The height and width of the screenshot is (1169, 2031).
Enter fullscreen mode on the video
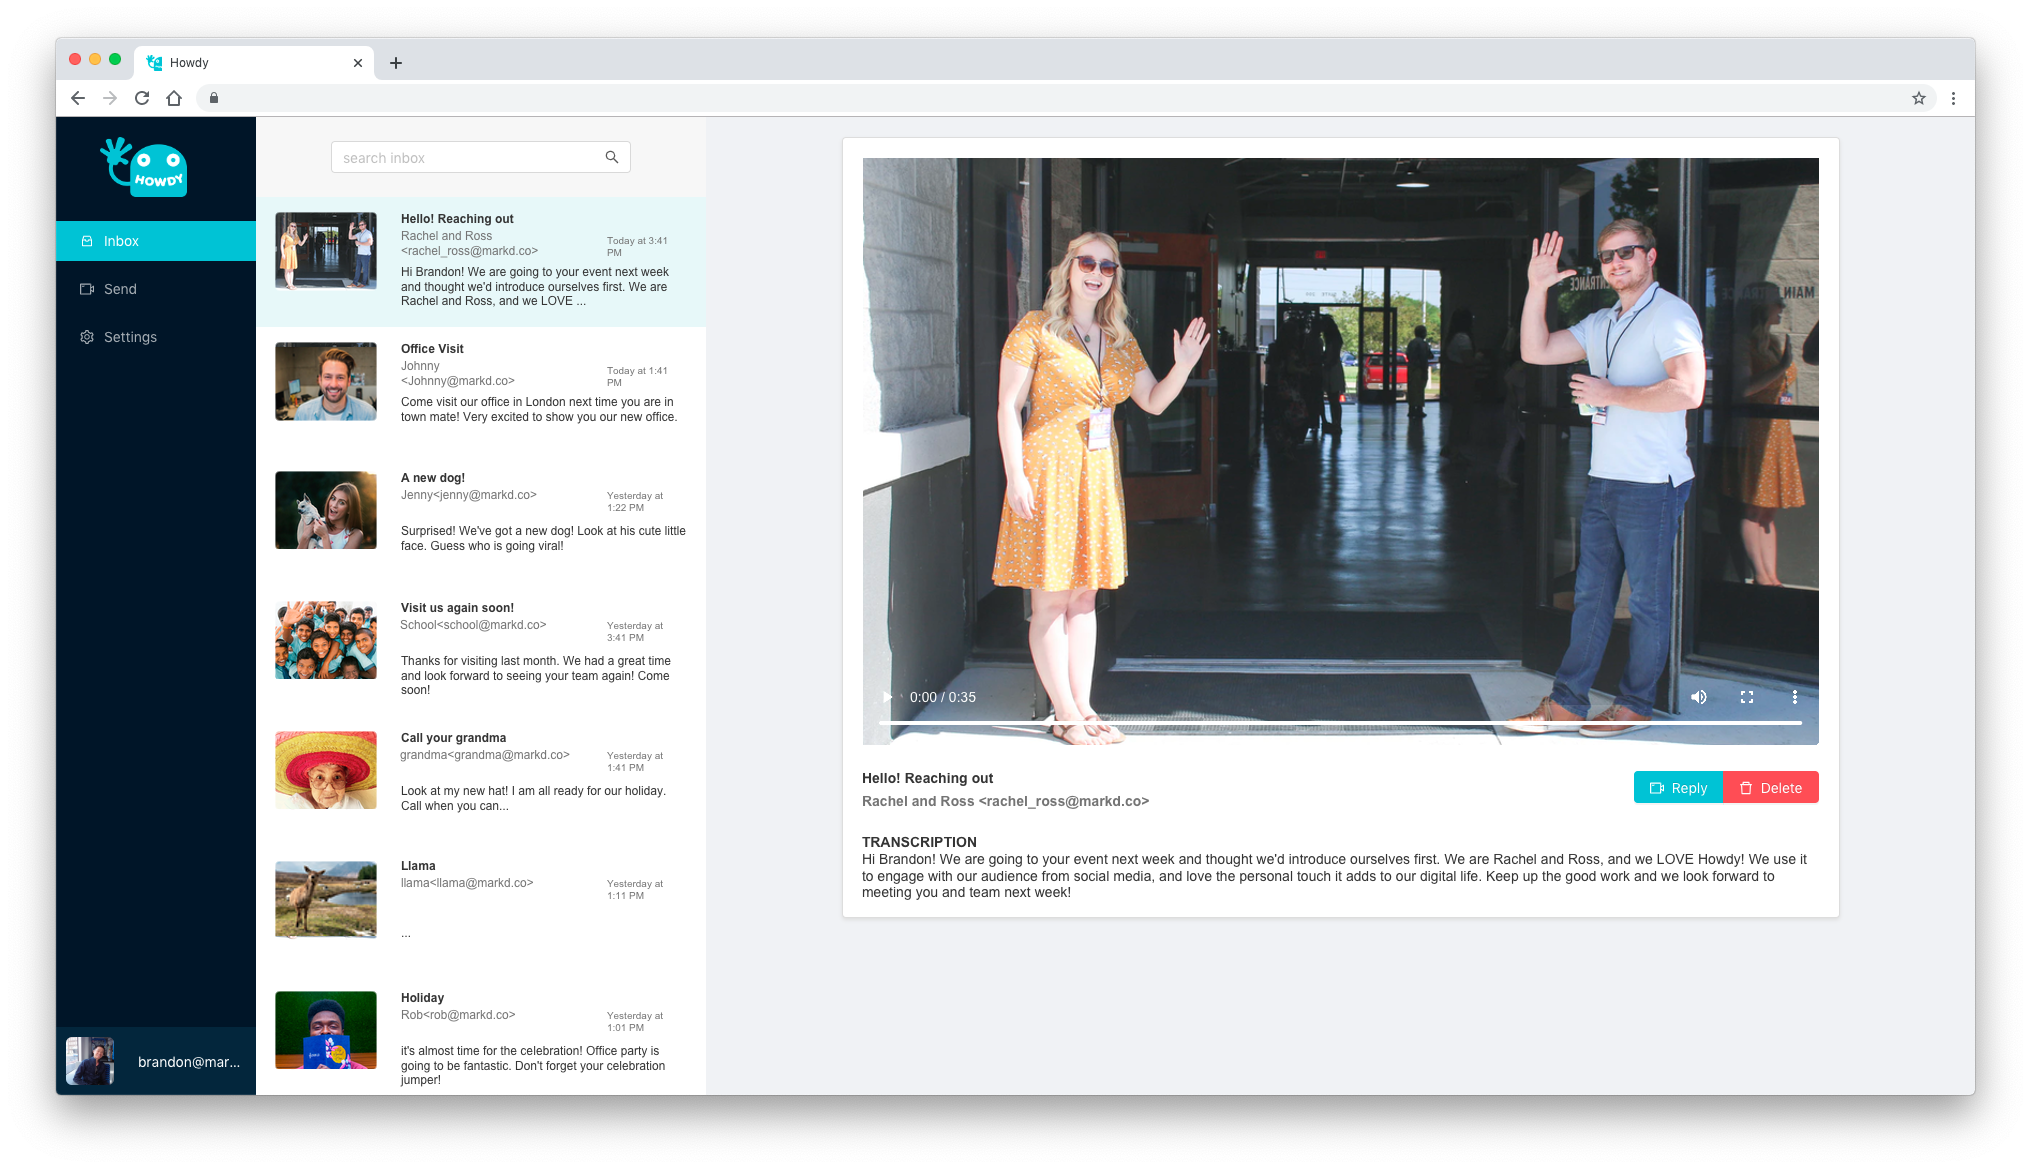click(1746, 697)
